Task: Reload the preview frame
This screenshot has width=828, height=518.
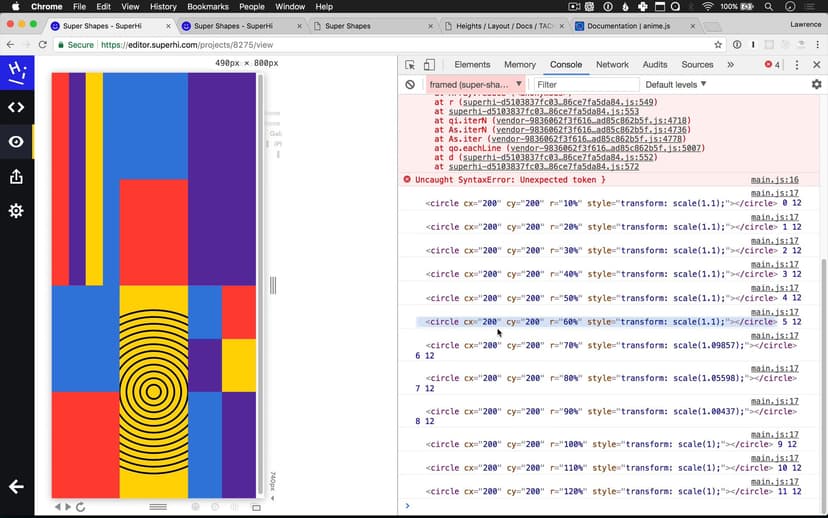Action: pyautogui.click(x=80, y=507)
